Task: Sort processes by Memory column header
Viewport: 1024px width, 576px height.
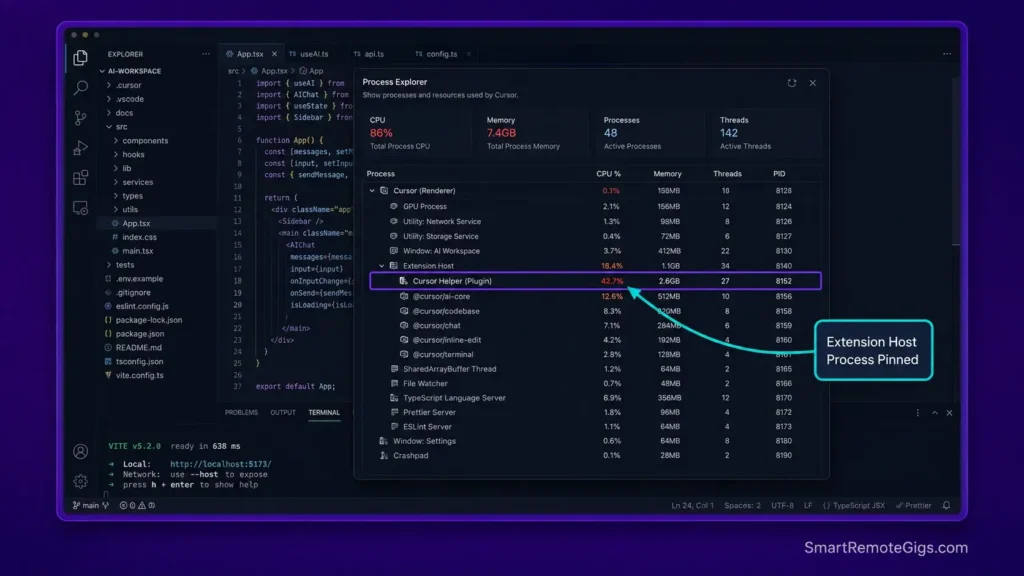Action: coord(667,174)
